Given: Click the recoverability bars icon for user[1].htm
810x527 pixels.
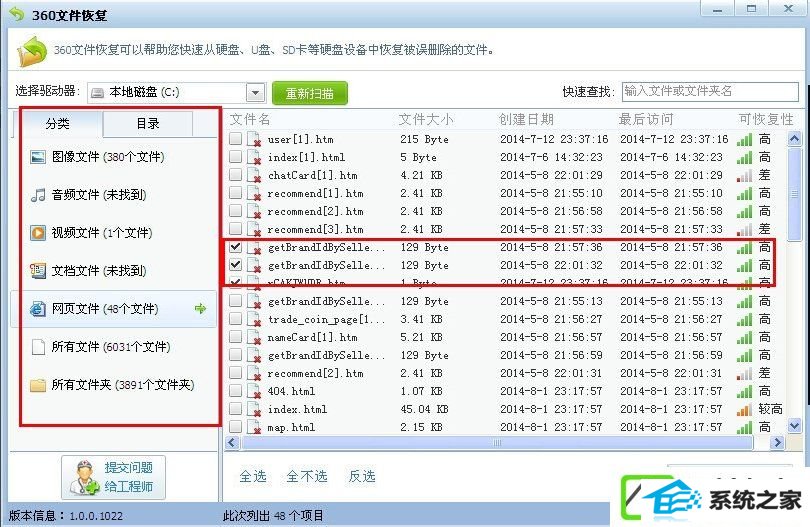Looking at the screenshot, I should pyautogui.click(x=744, y=140).
